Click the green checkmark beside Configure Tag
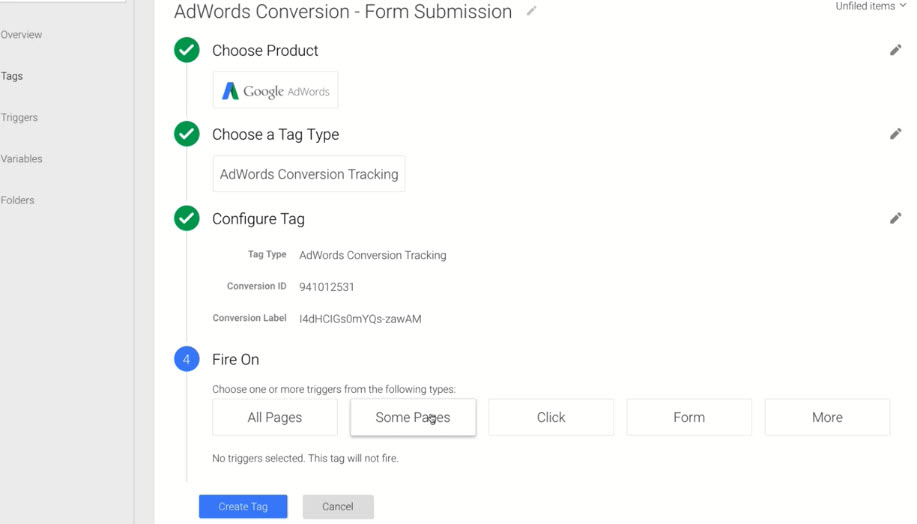The image size is (917, 524). point(187,218)
